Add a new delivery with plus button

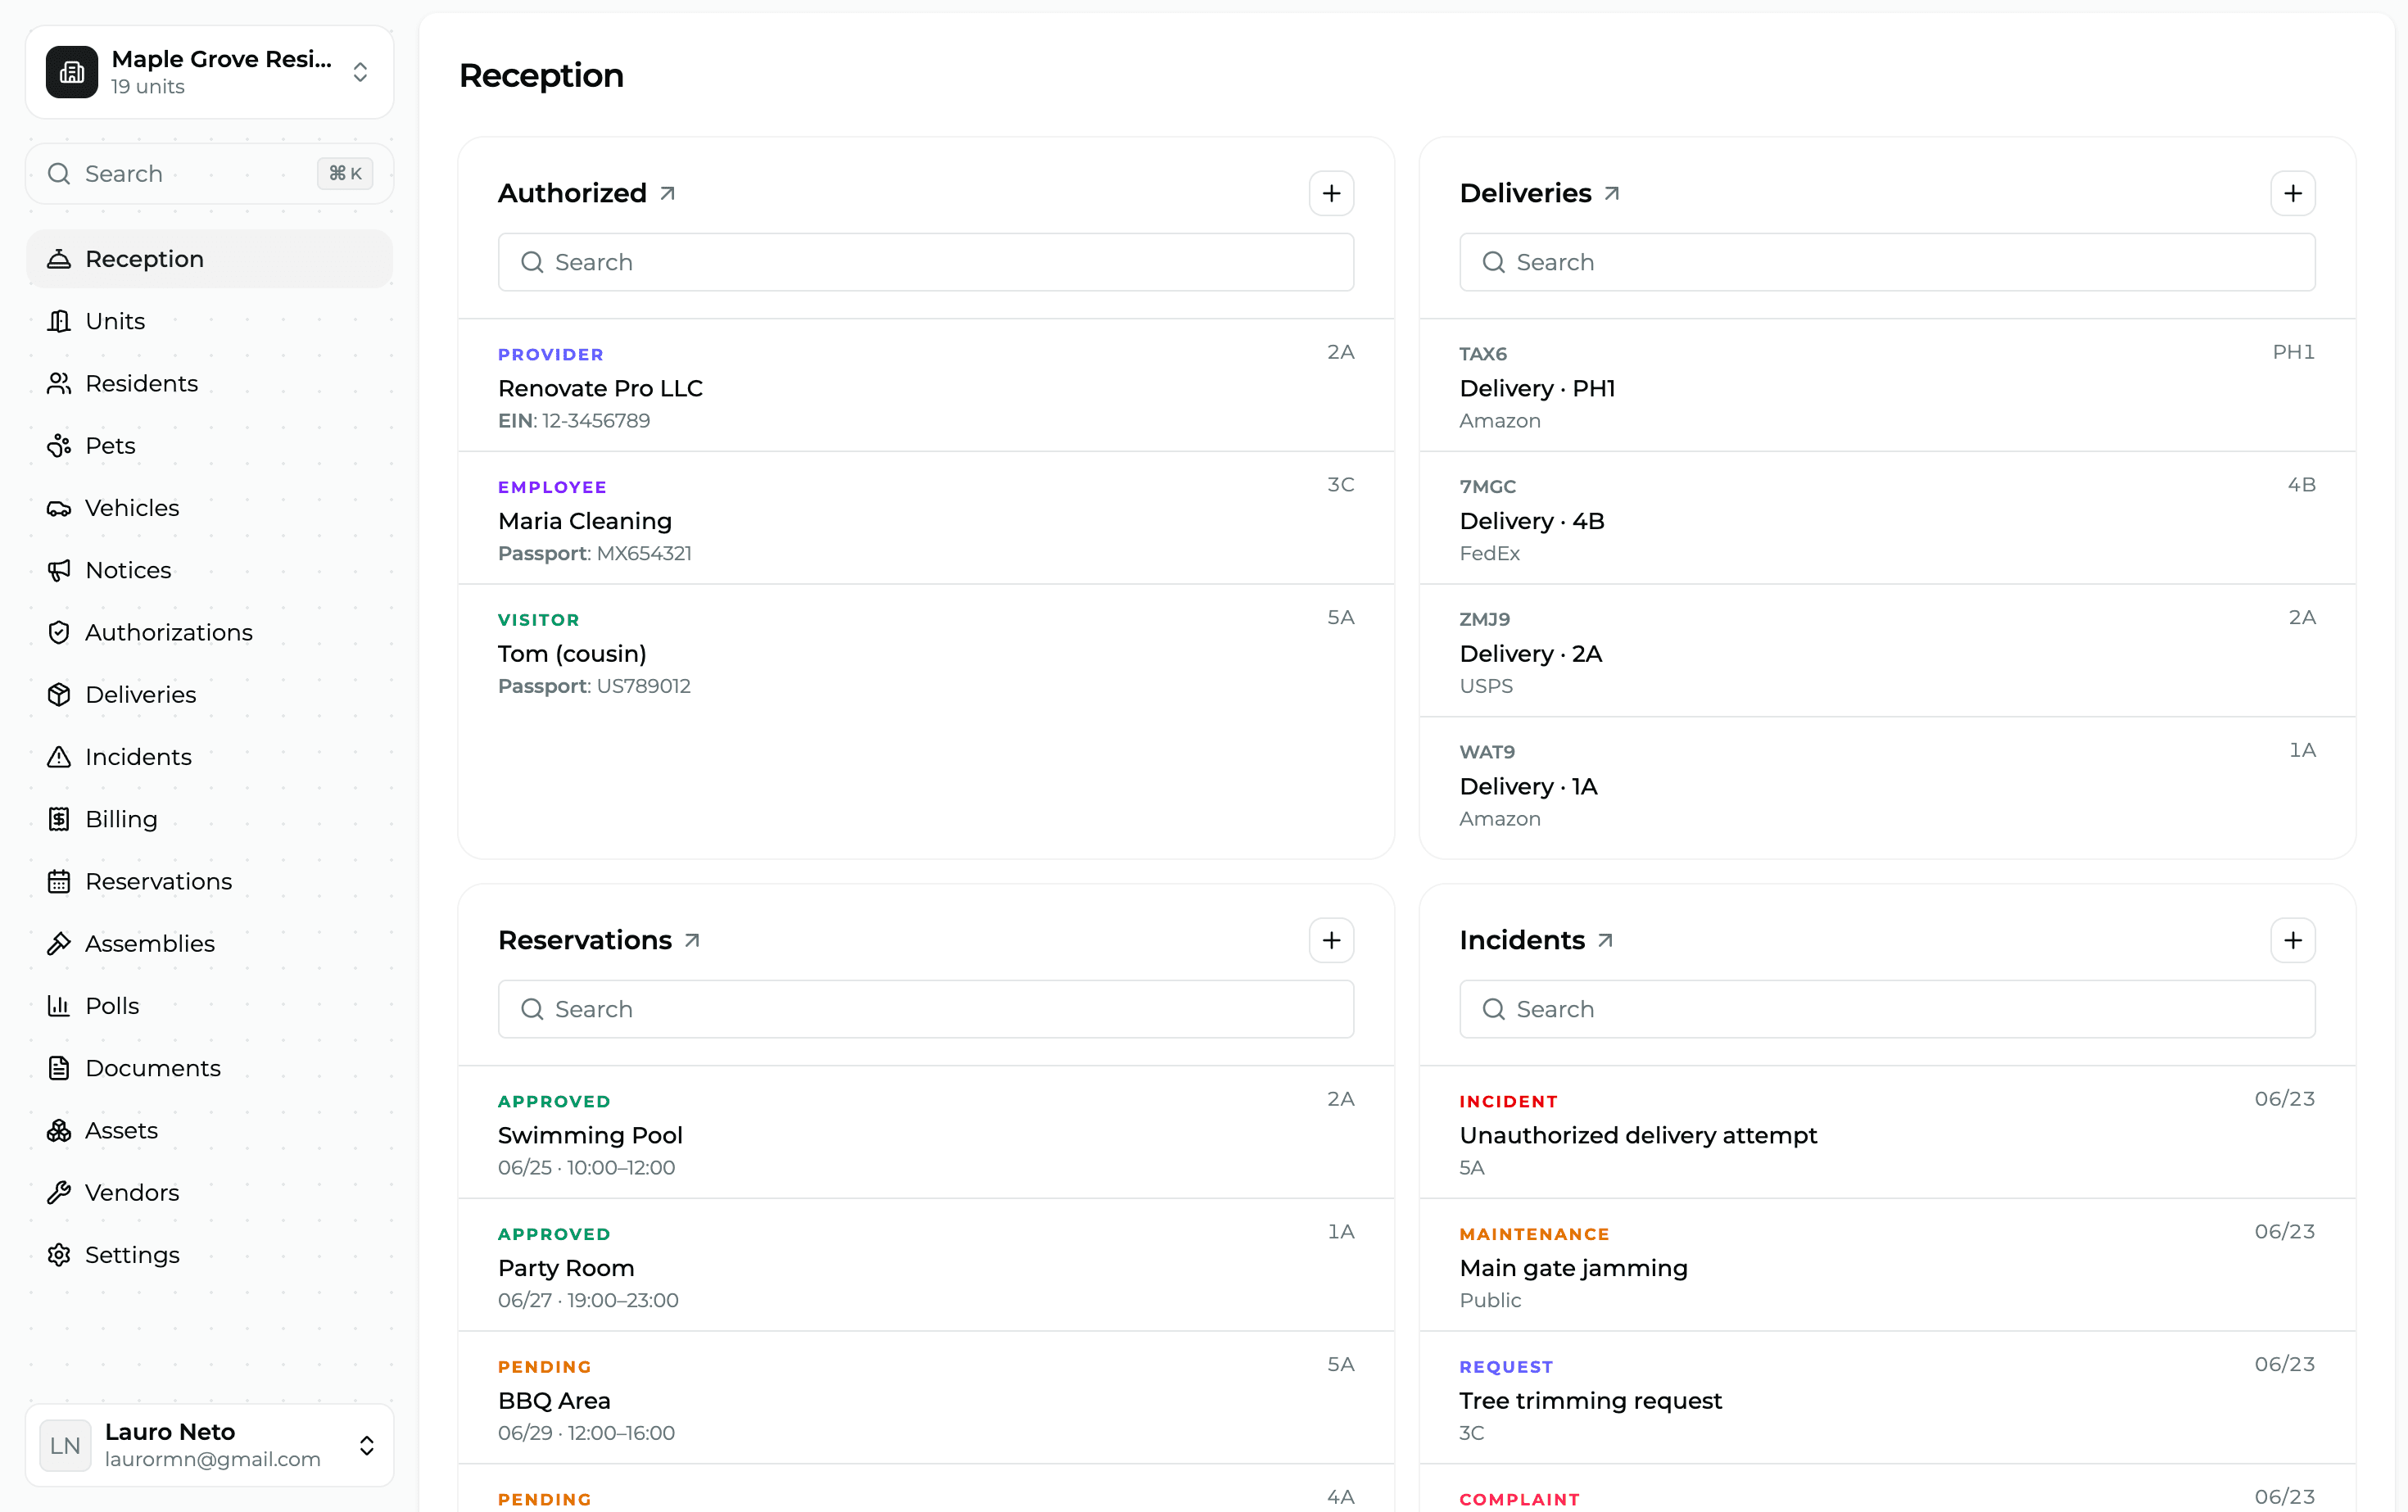point(2292,193)
